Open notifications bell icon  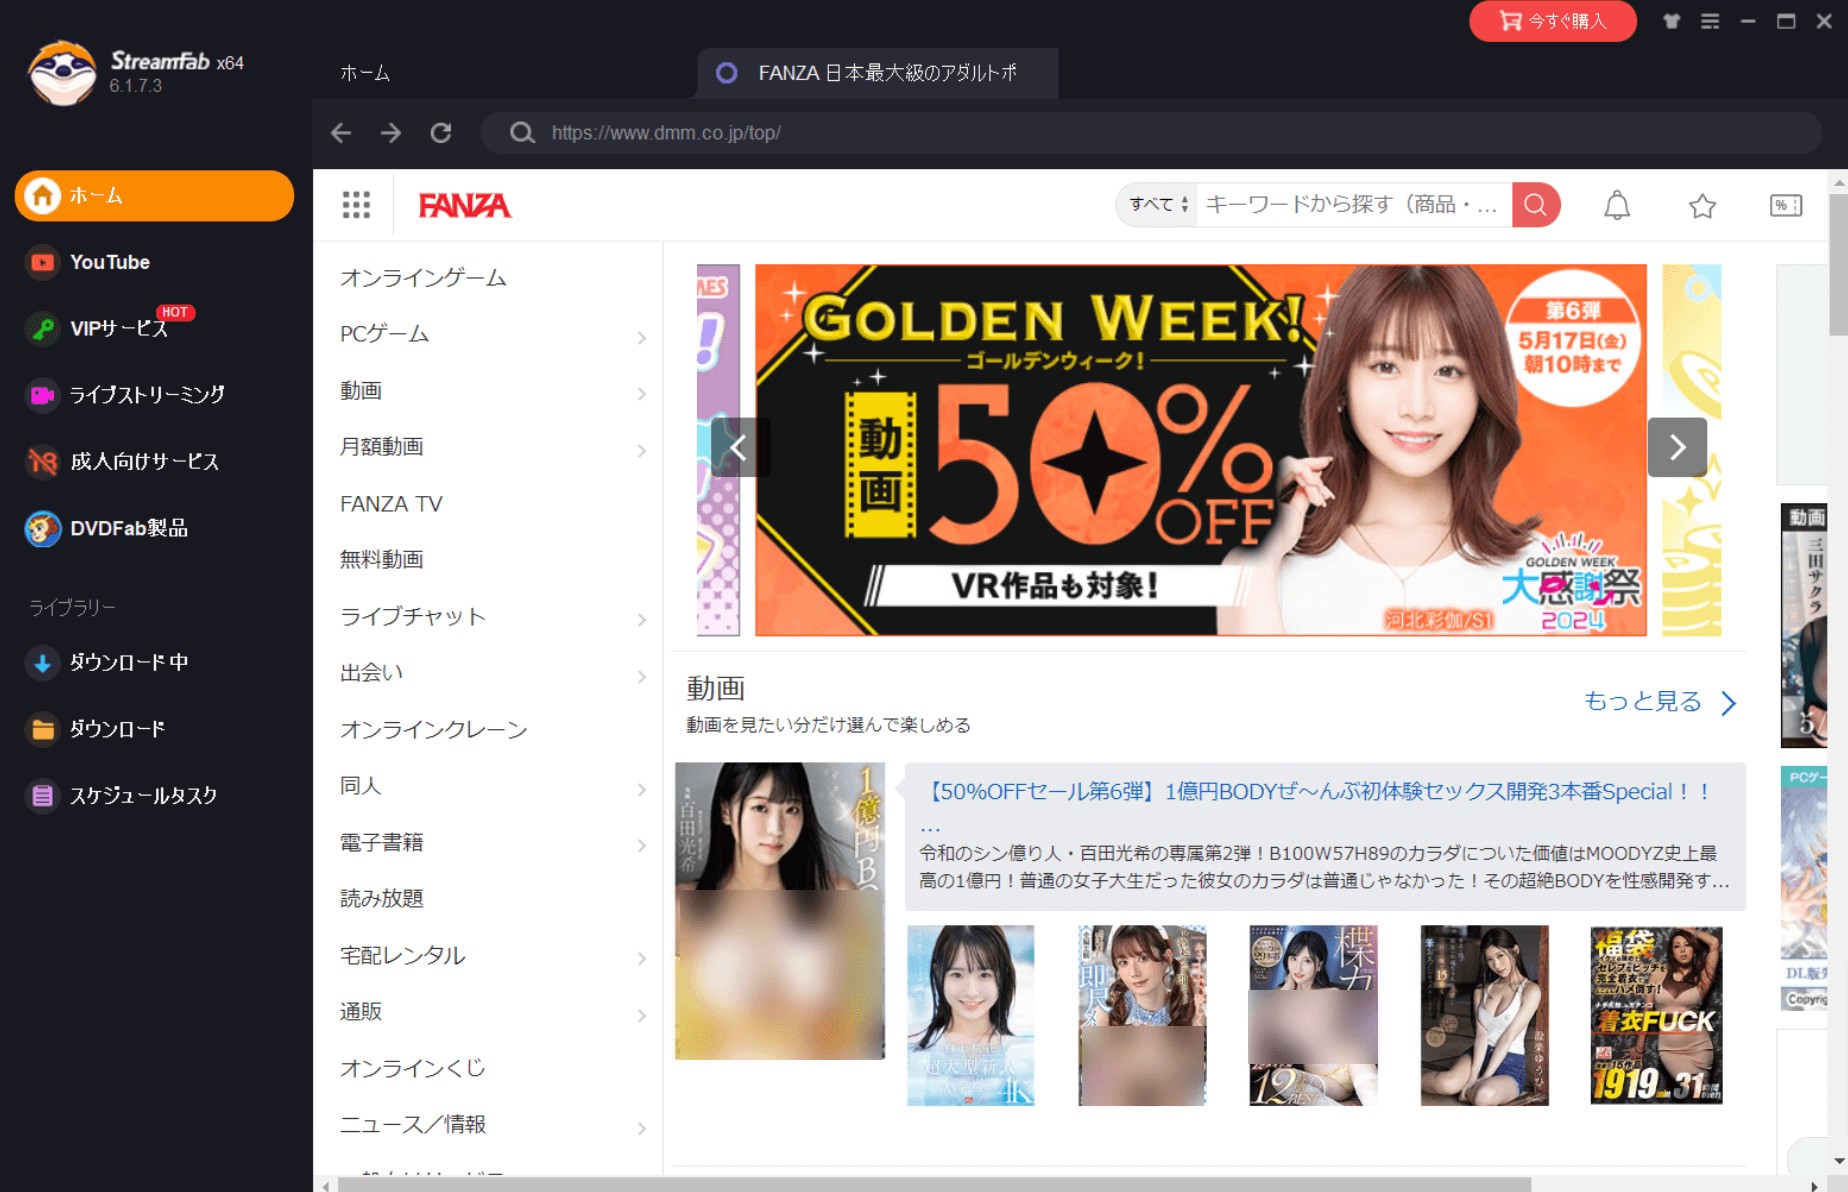1617,206
